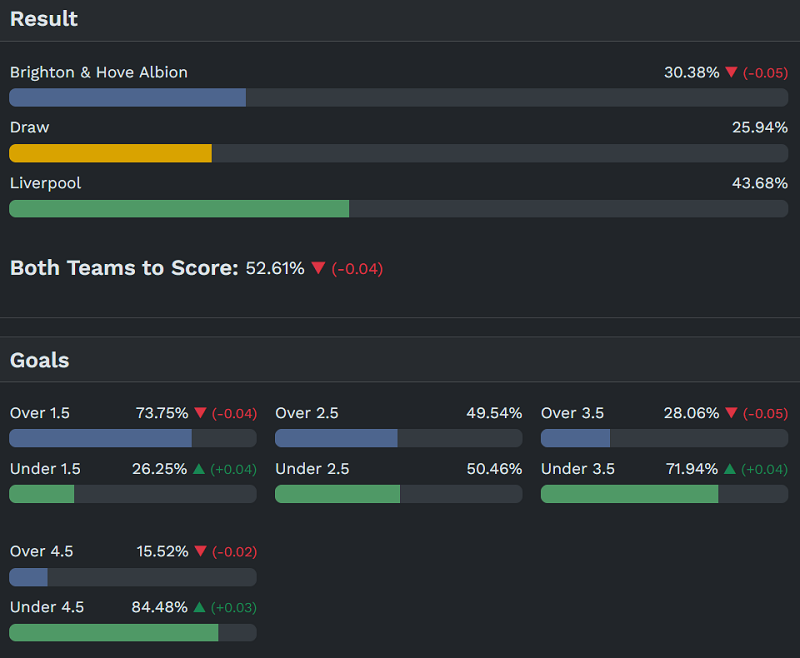
Task: Click the Under 2.5 green bar
Action: tap(337, 494)
